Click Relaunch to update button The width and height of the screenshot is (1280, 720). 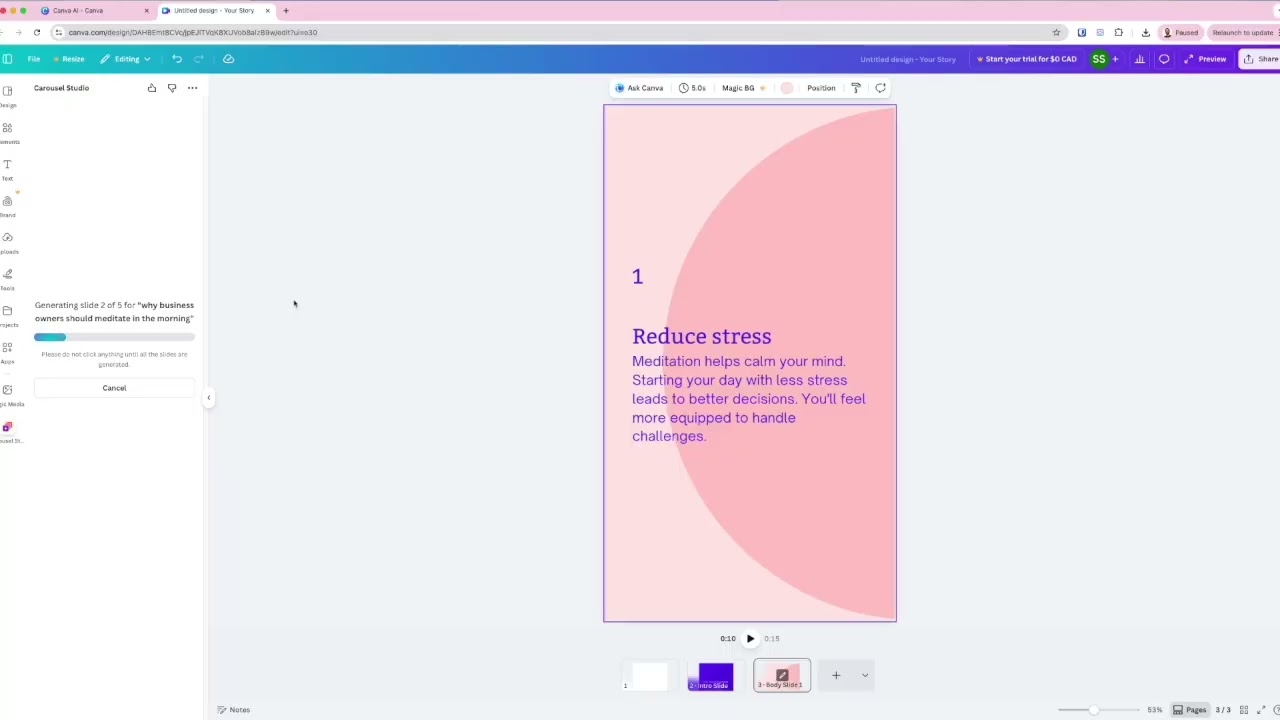coord(1245,32)
